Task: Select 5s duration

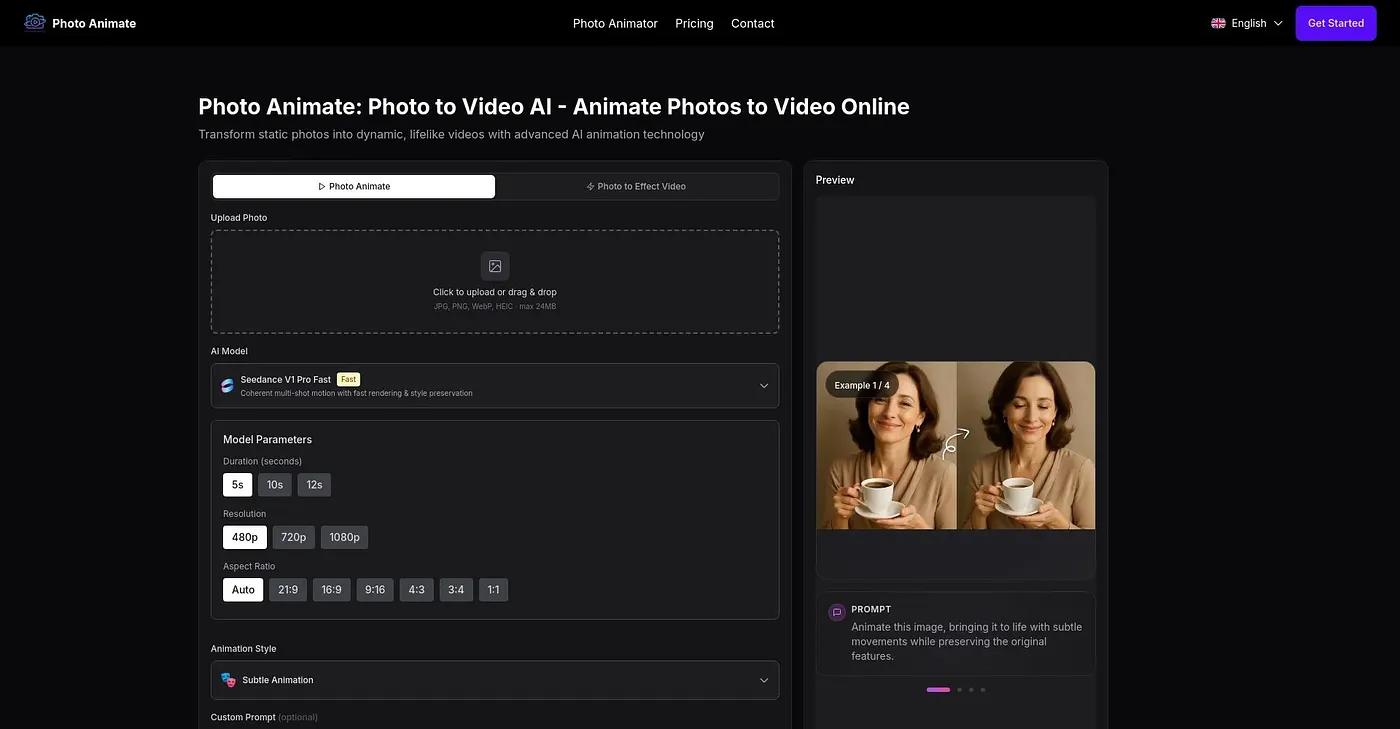Action: 238,485
